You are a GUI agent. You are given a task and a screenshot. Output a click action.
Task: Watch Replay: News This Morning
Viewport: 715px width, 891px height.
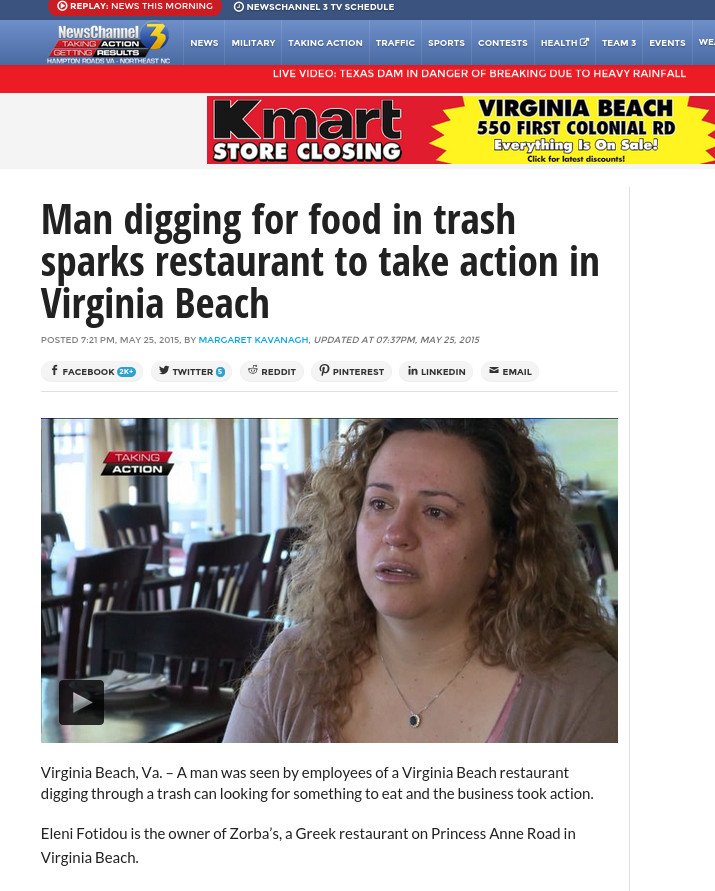tap(135, 7)
